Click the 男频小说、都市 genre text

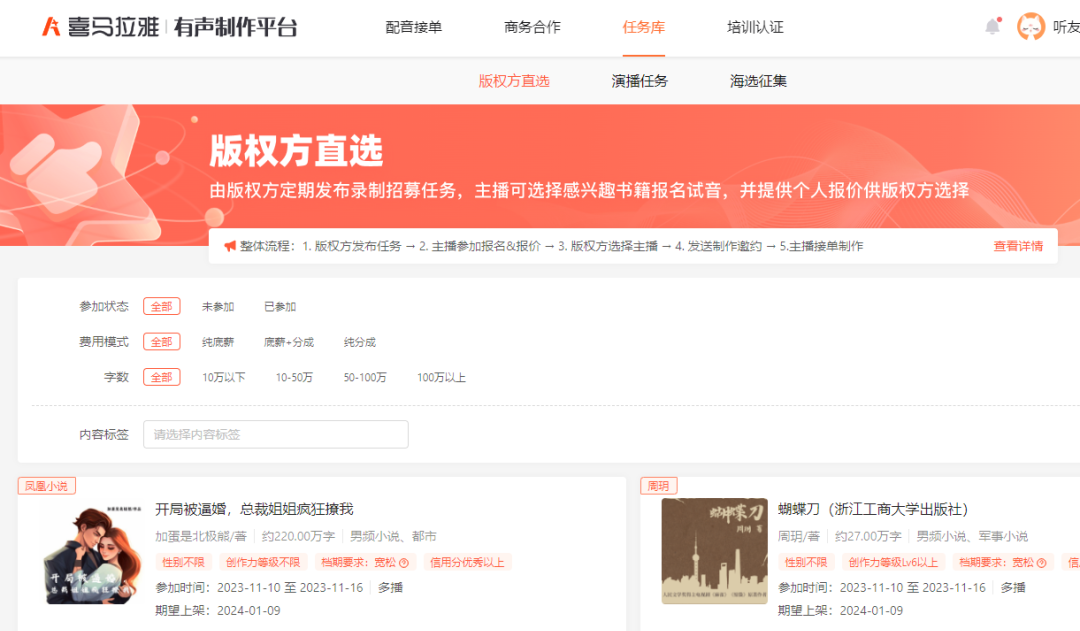(x=393, y=537)
